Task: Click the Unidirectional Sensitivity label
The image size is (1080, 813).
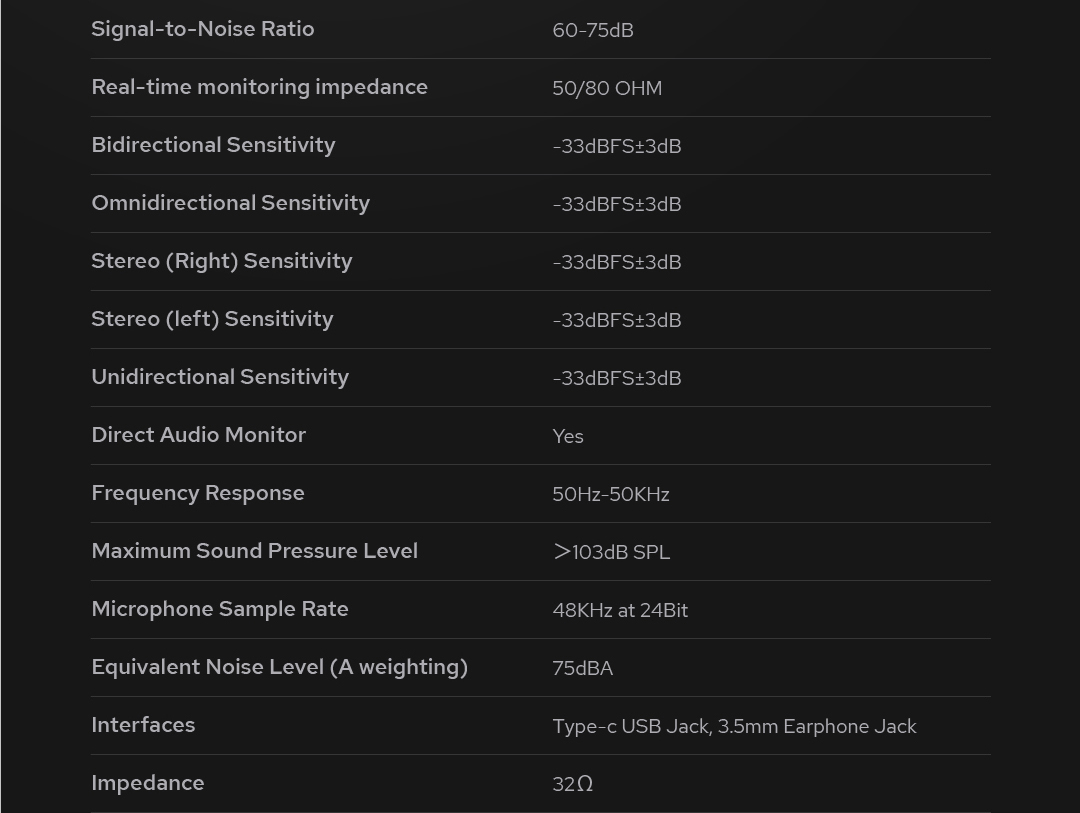Action: point(220,377)
